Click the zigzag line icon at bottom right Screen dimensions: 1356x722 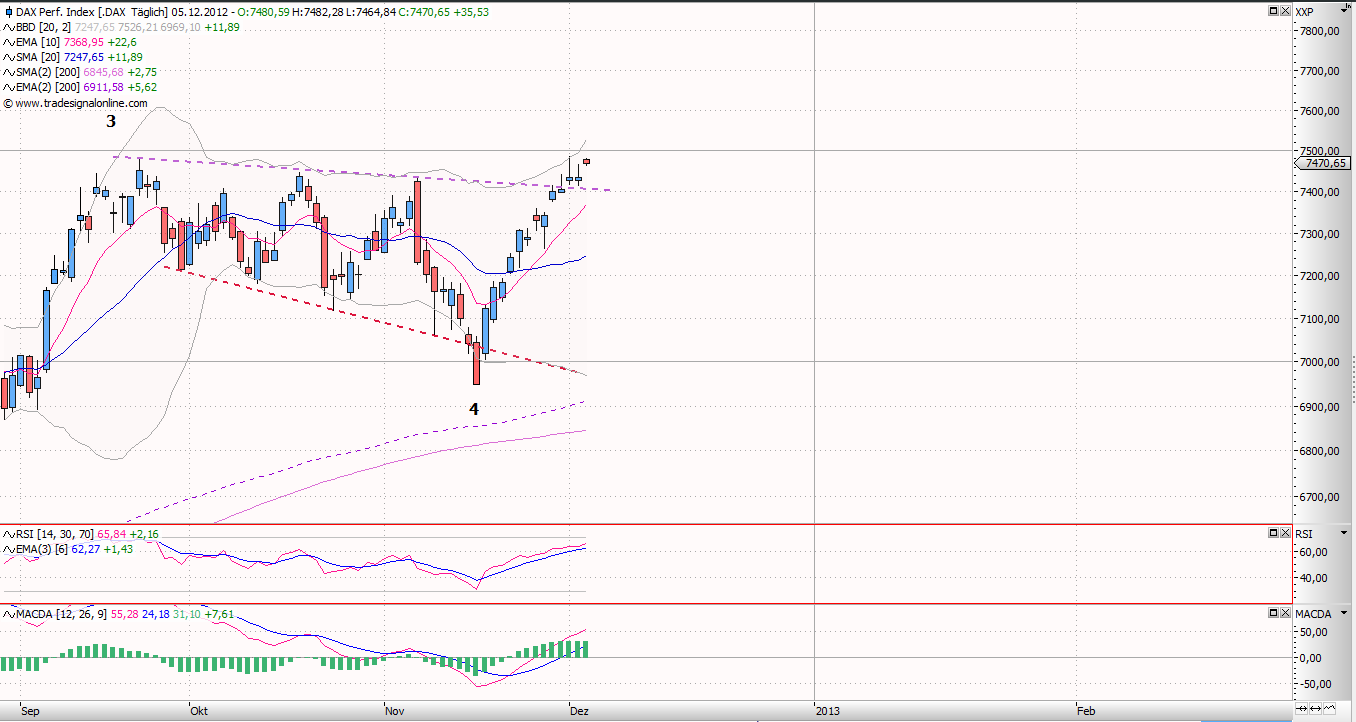tap(1331, 709)
